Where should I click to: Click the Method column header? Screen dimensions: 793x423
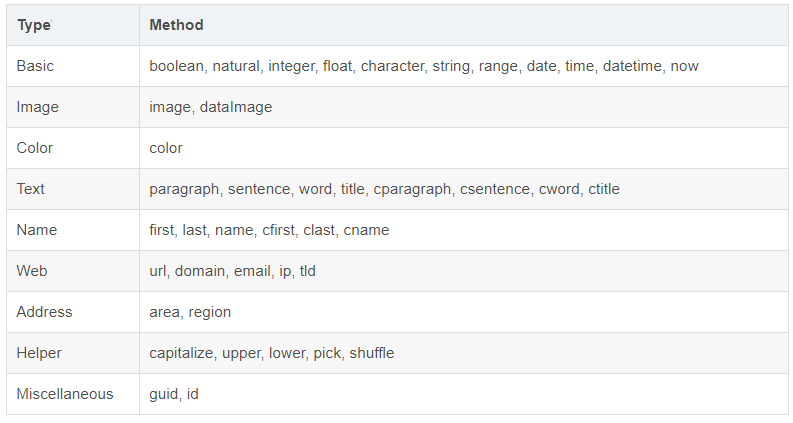[176, 25]
